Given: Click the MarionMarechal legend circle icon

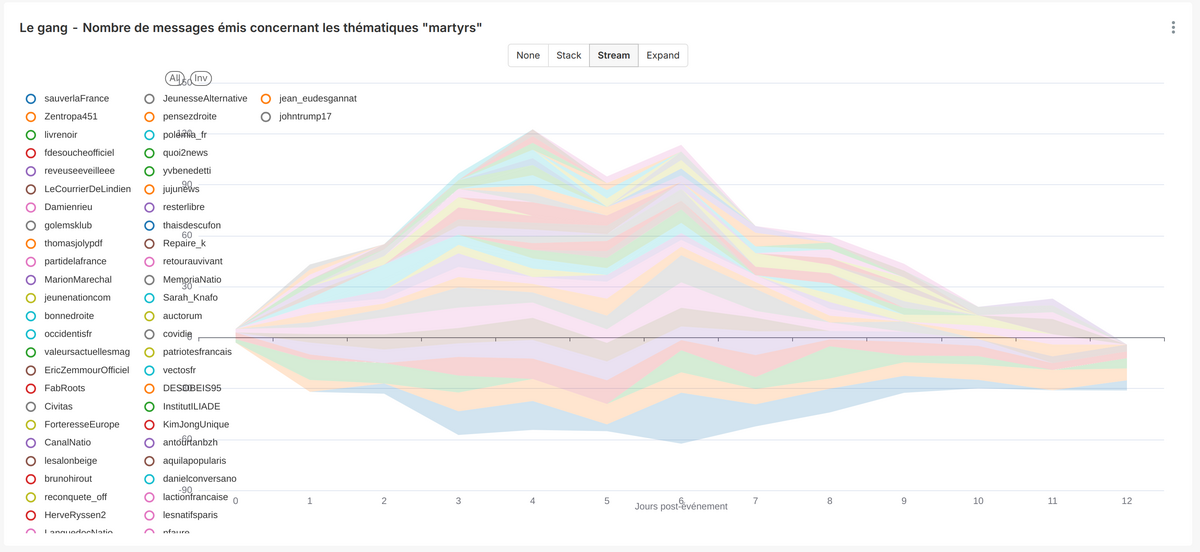Looking at the screenshot, I should tap(31, 280).
